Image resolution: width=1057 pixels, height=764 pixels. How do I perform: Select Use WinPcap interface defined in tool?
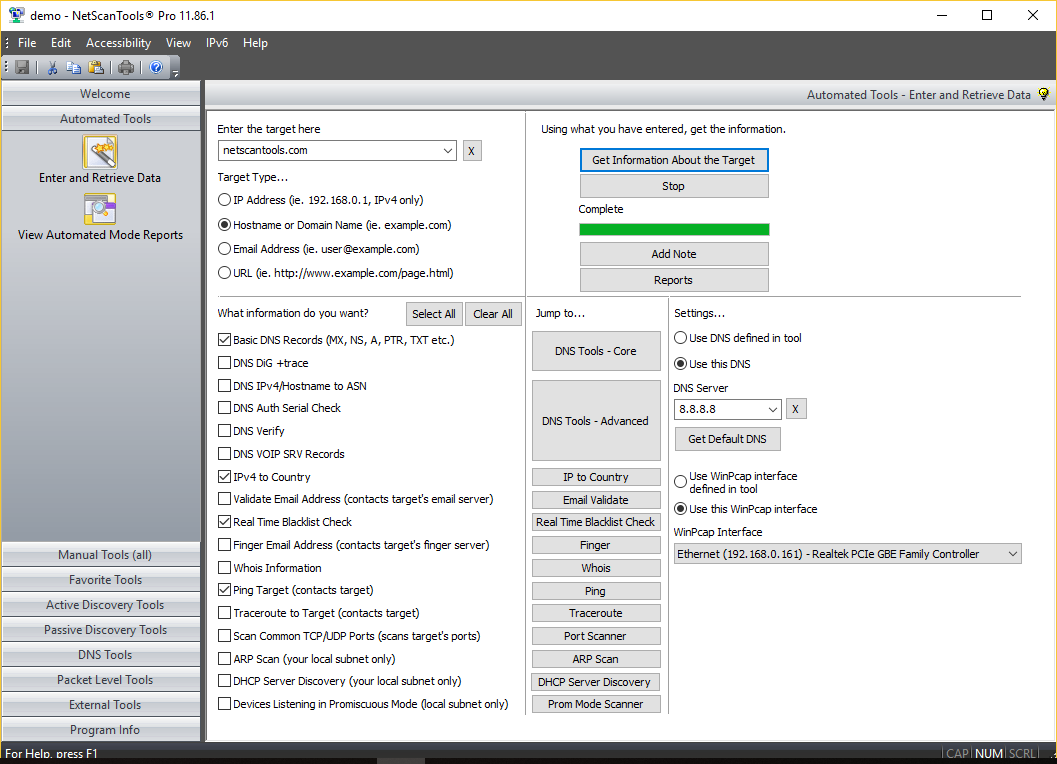681,482
